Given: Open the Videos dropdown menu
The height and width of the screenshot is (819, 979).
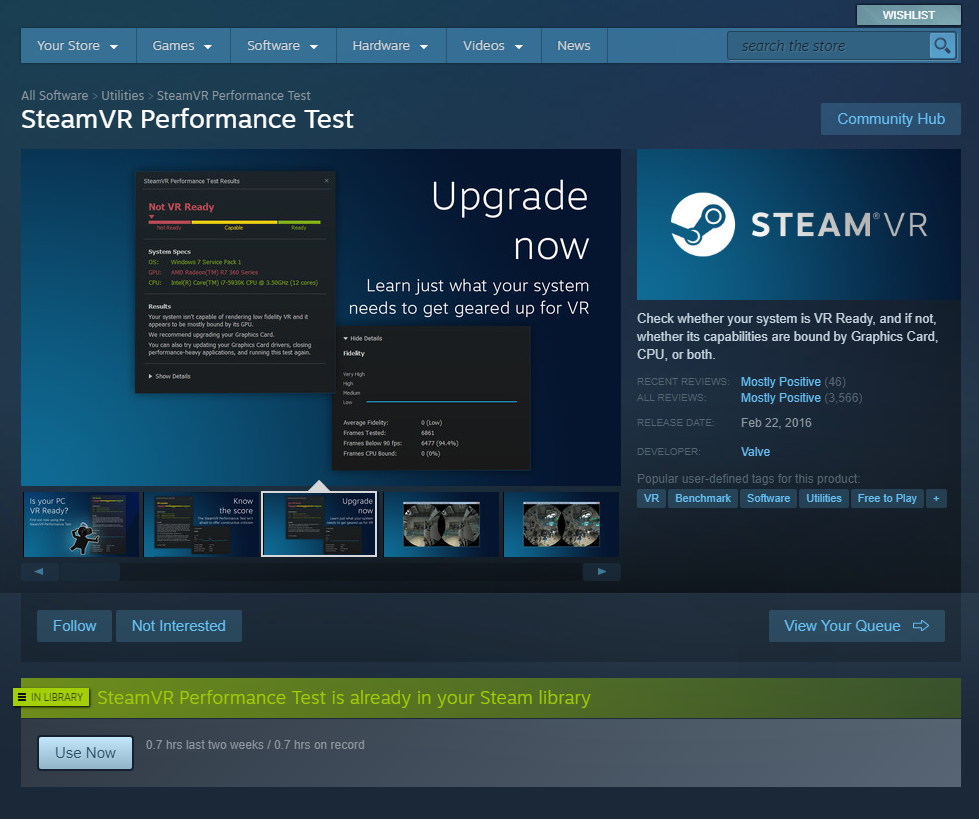Looking at the screenshot, I should pyautogui.click(x=493, y=46).
